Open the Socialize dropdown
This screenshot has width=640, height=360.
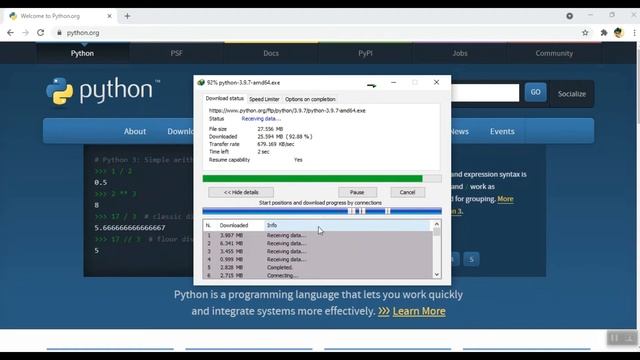pos(572,94)
